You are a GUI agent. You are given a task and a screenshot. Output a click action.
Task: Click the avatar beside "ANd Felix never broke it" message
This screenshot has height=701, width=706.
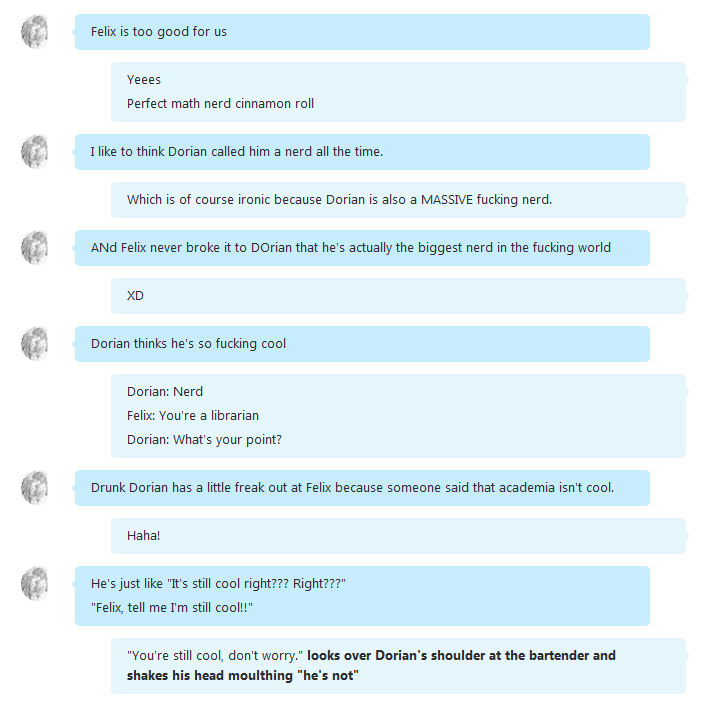click(35, 248)
